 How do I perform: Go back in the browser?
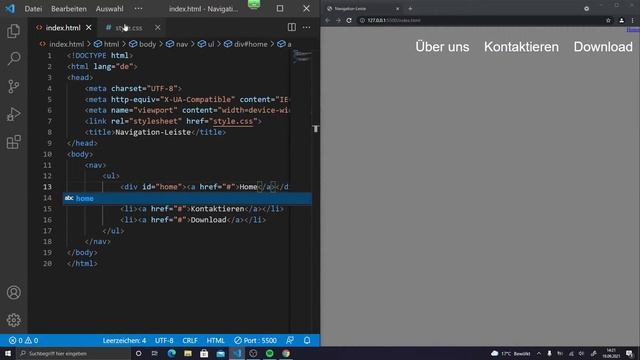pyautogui.click(x=327, y=20)
